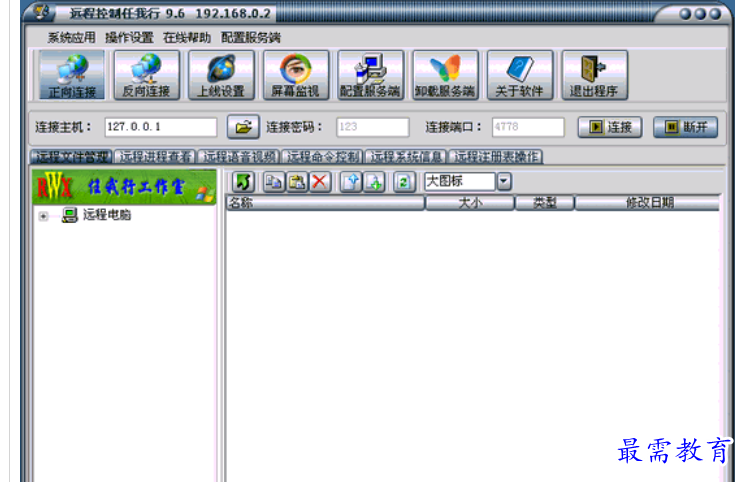Start 屏幕监视 eye icon
The image size is (739, 482).
(296, 75)
